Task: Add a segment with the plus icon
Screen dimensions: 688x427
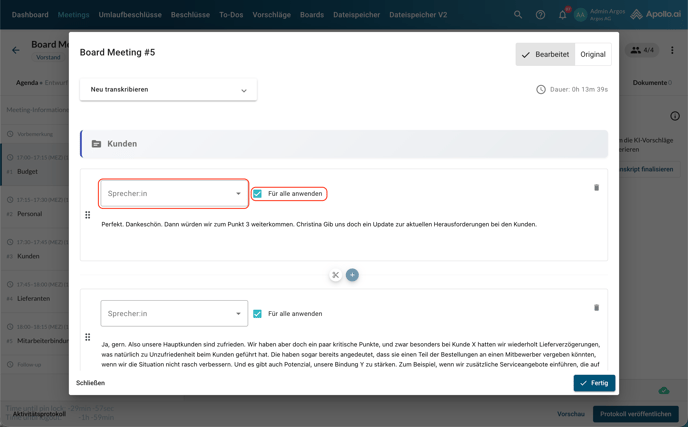Action: point(352,275)
